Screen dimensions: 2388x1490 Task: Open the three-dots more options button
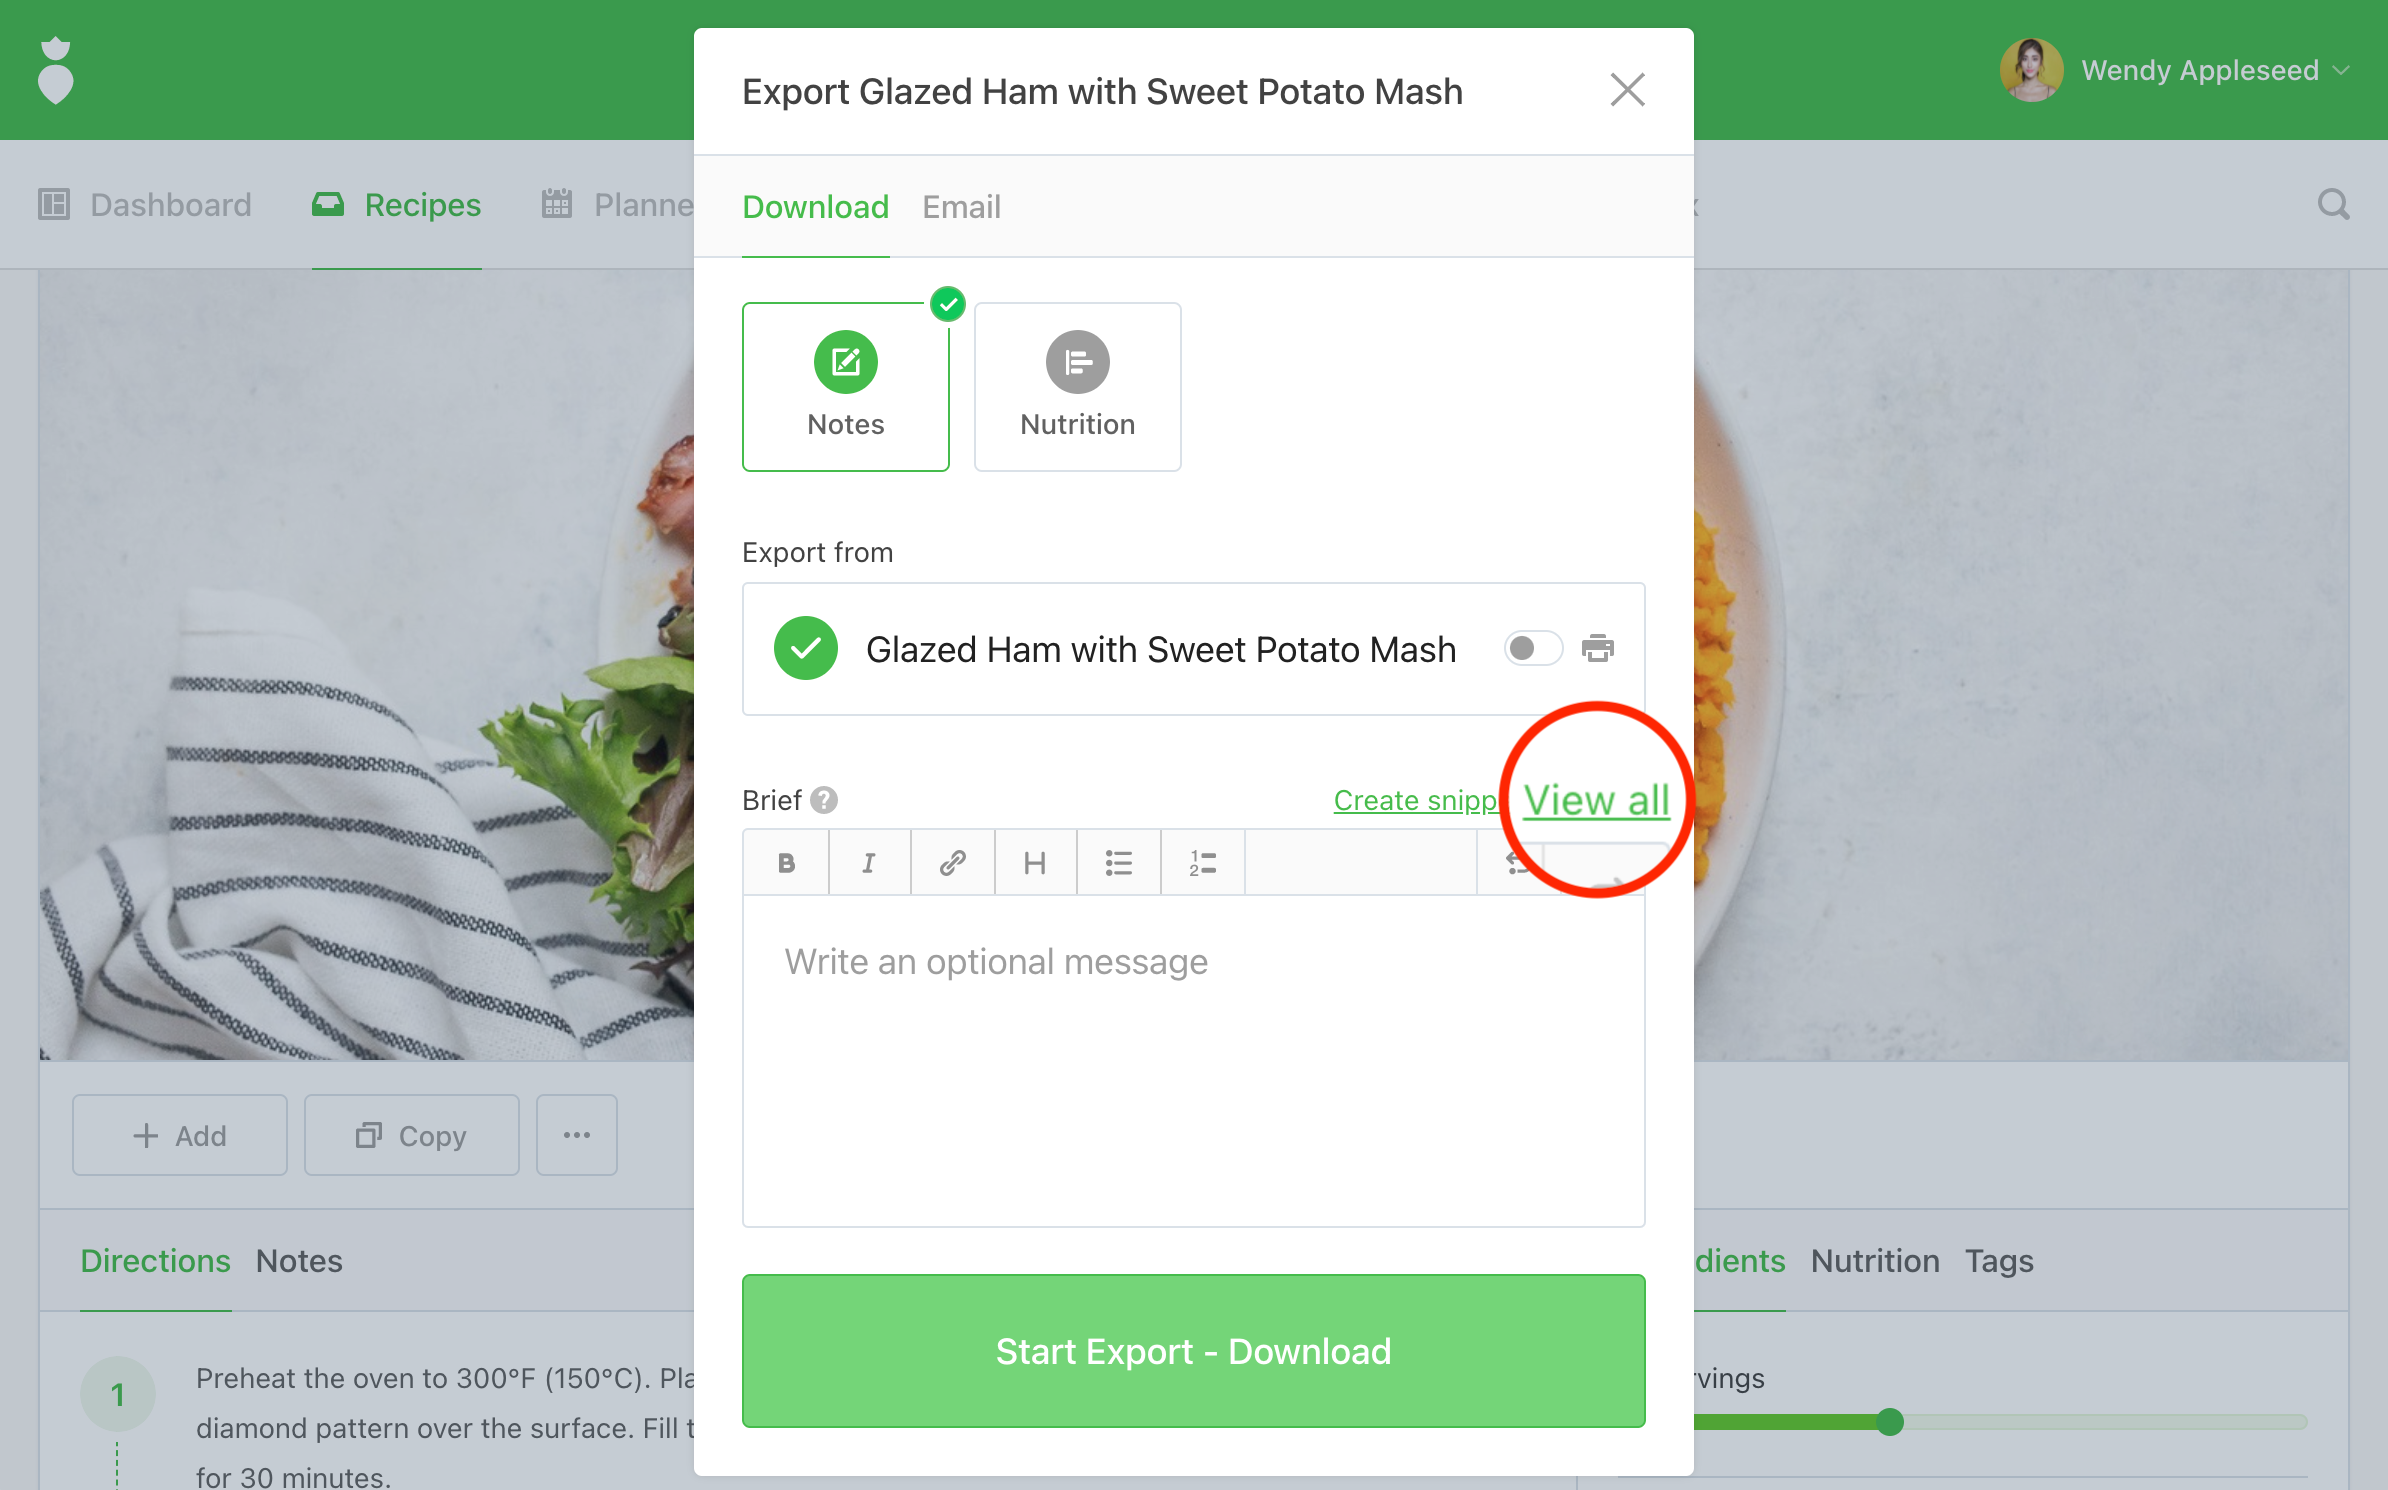click(576, 1135)
